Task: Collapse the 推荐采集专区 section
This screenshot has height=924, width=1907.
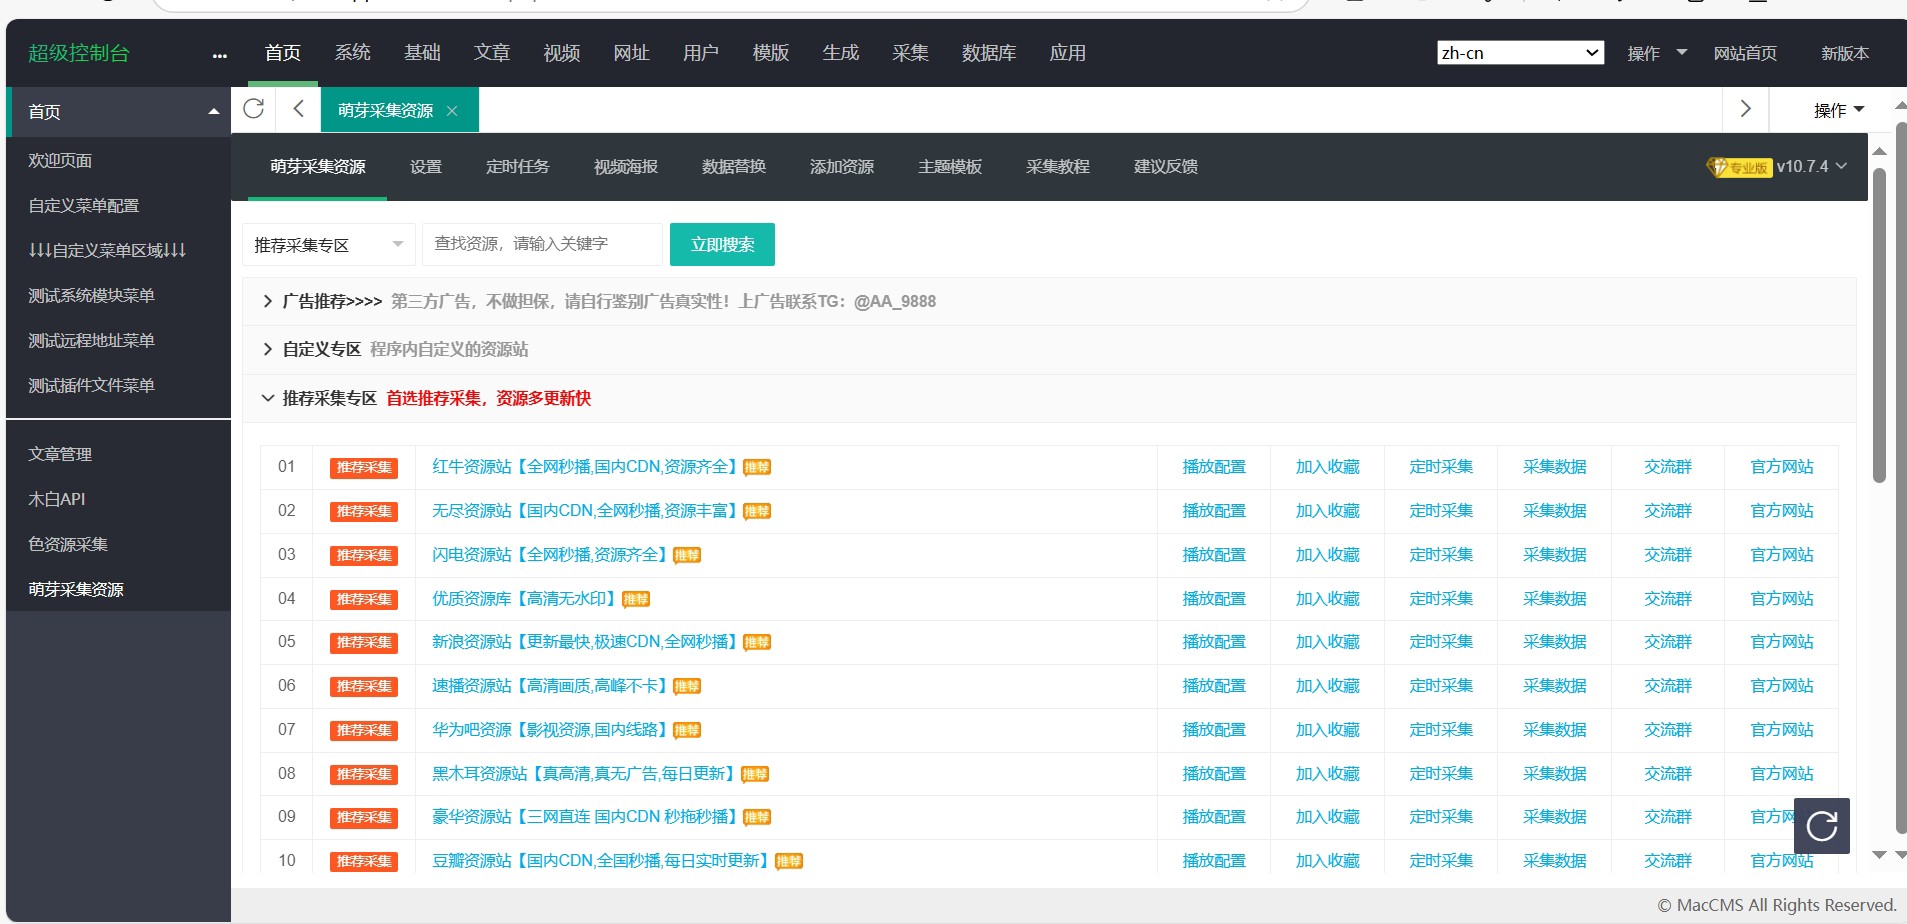Action: [268, 399]
